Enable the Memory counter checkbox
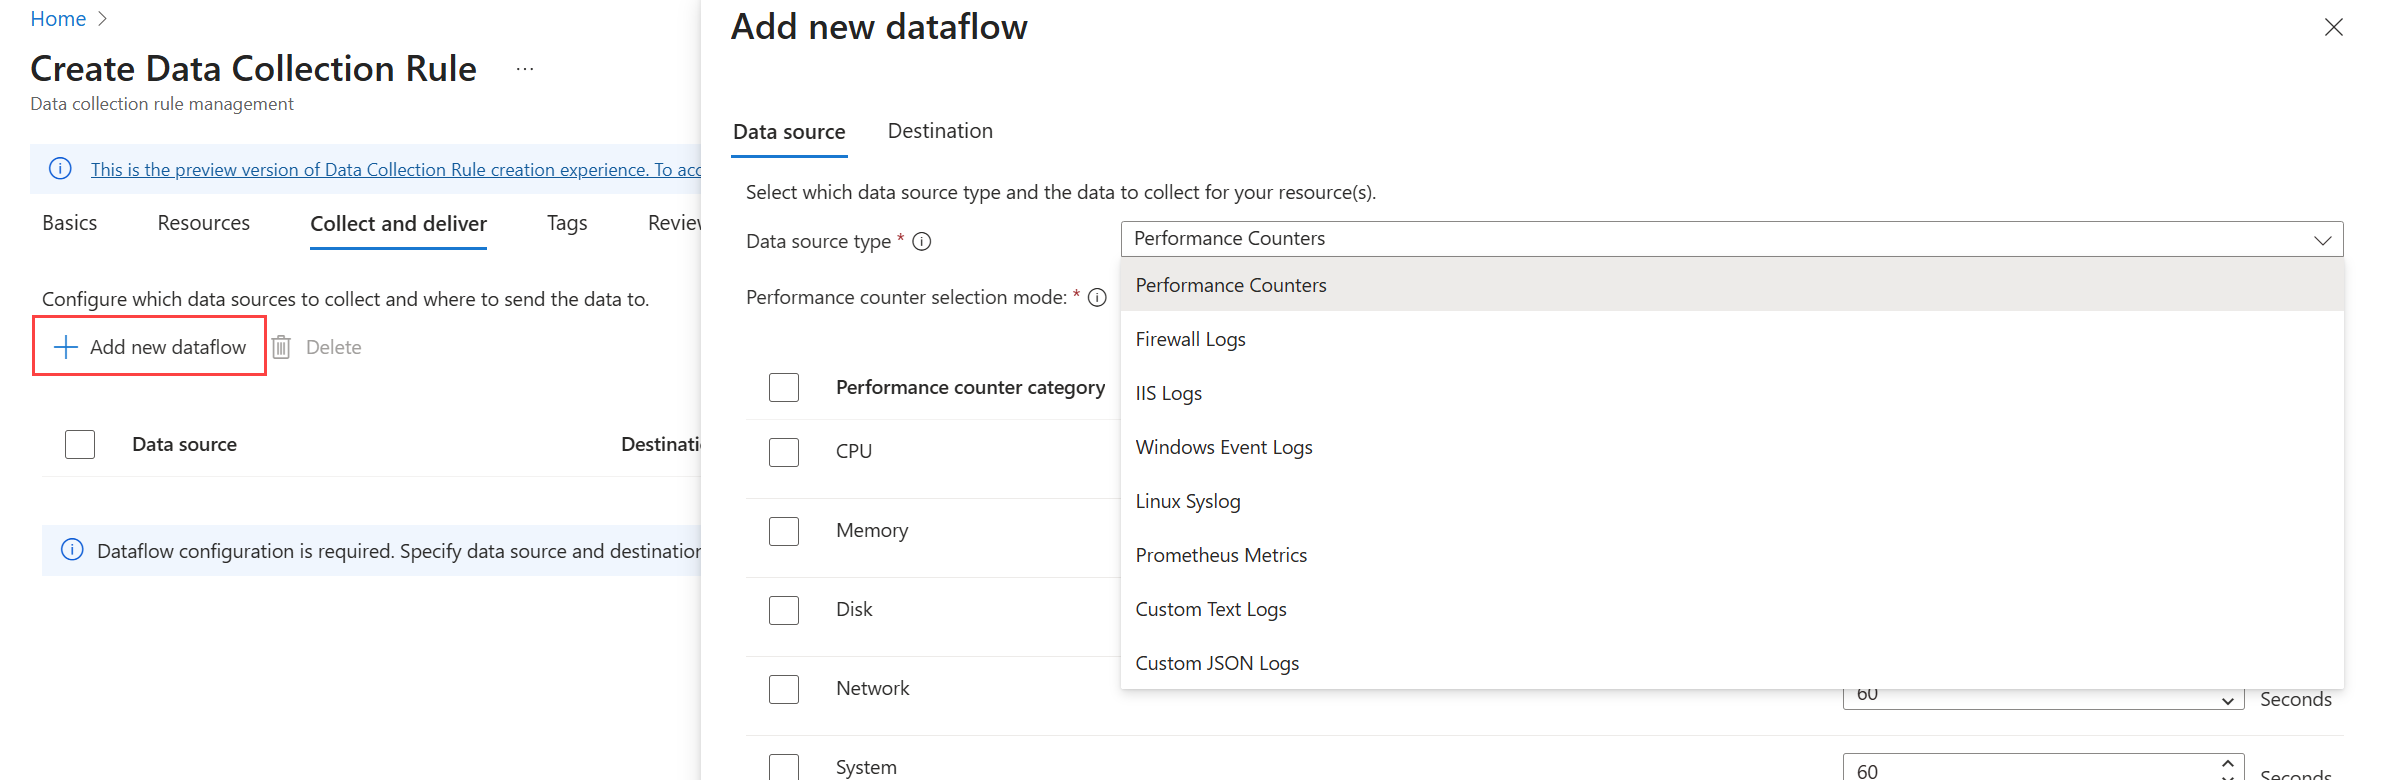Screen dimensions: 2386x780 pyautogui.click(x=784, y=531)
